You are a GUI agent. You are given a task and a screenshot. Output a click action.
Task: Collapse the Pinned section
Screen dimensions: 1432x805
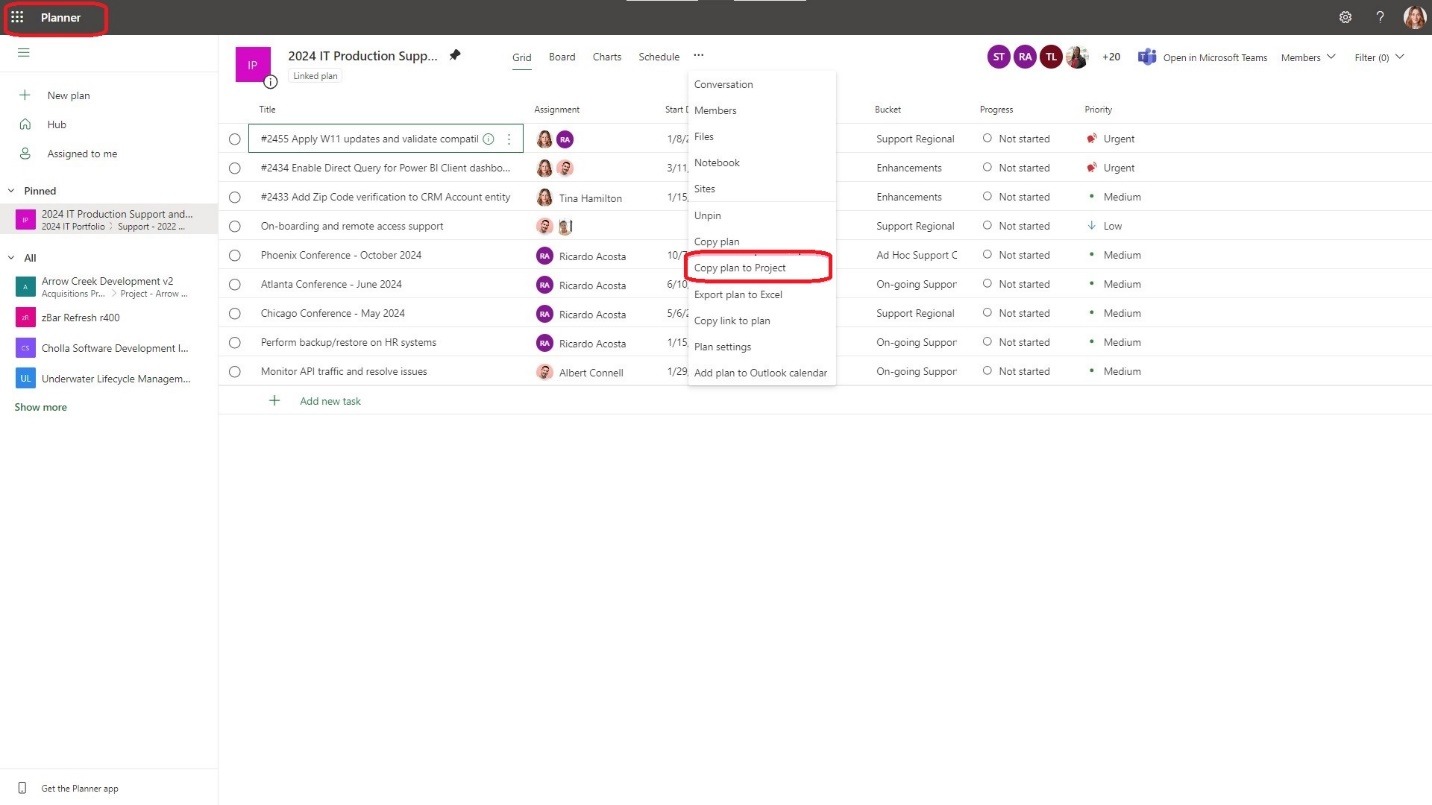point(11,190)
